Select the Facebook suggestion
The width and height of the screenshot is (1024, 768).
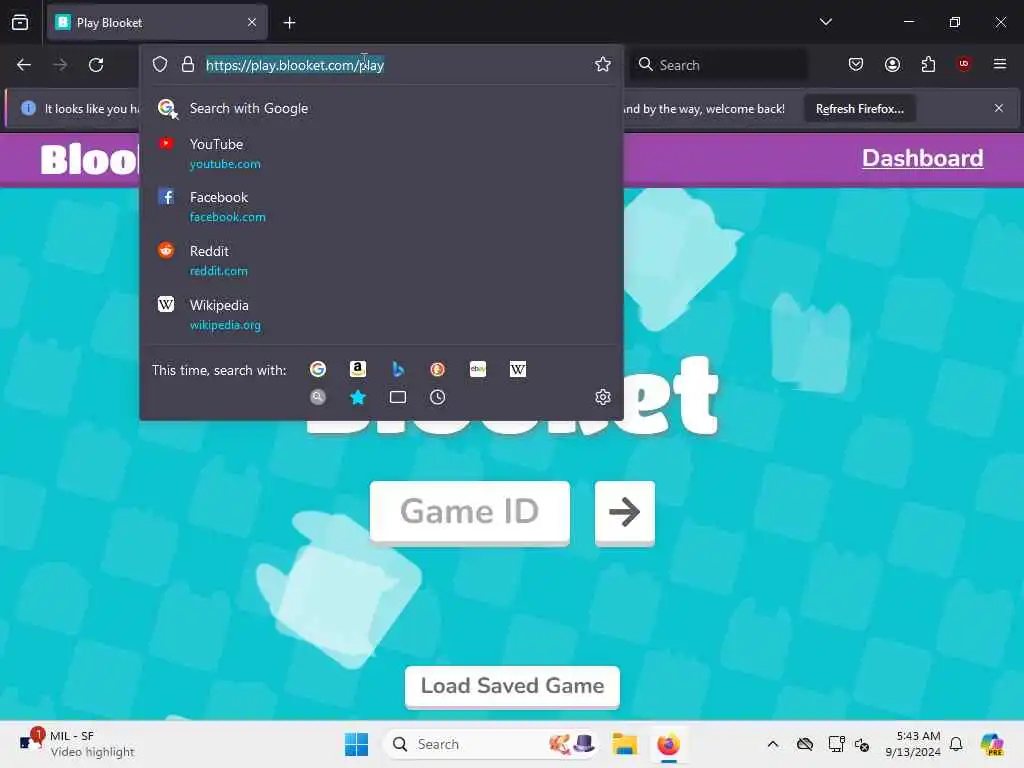click(x=381, y=206)
